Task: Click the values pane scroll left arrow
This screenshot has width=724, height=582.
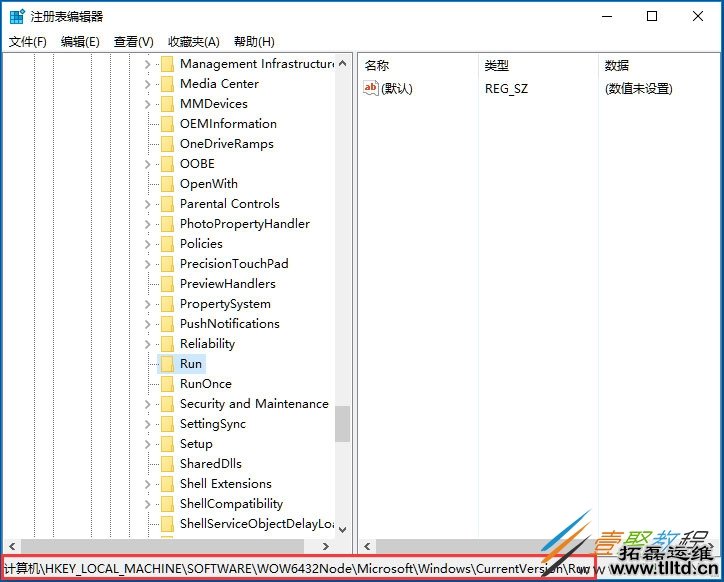Action: (x=367, y=546)
